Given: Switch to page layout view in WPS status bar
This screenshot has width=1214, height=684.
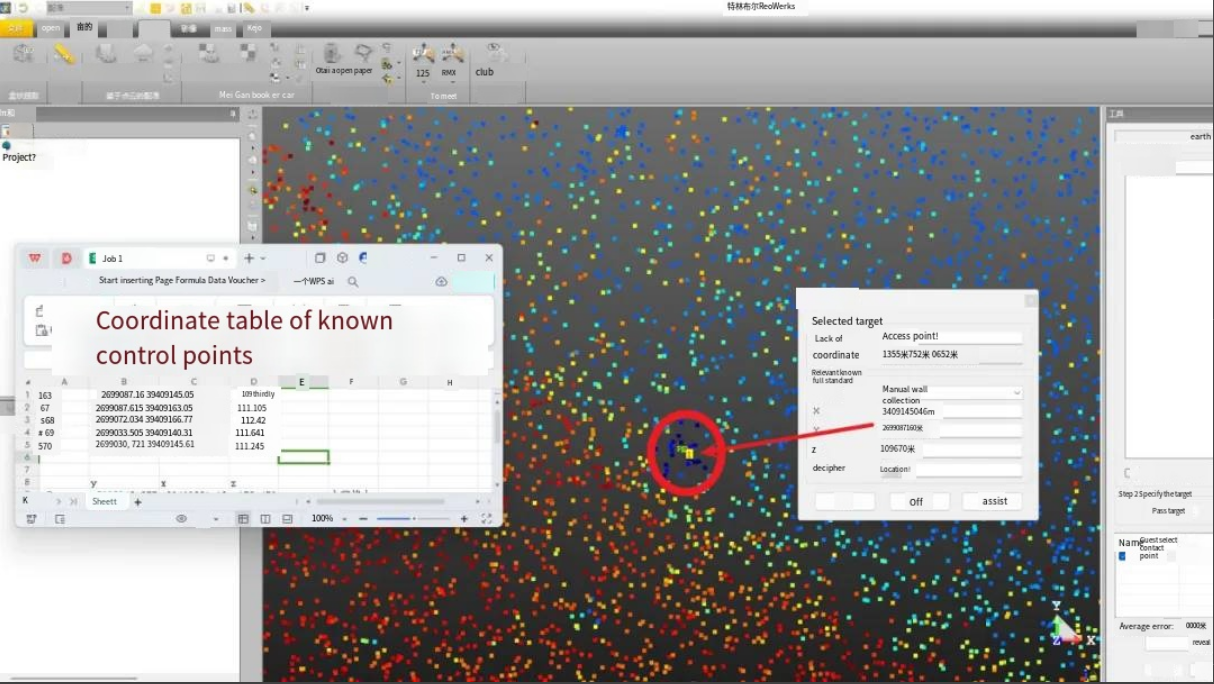Looking at the screenshot, I should point(265,519).
